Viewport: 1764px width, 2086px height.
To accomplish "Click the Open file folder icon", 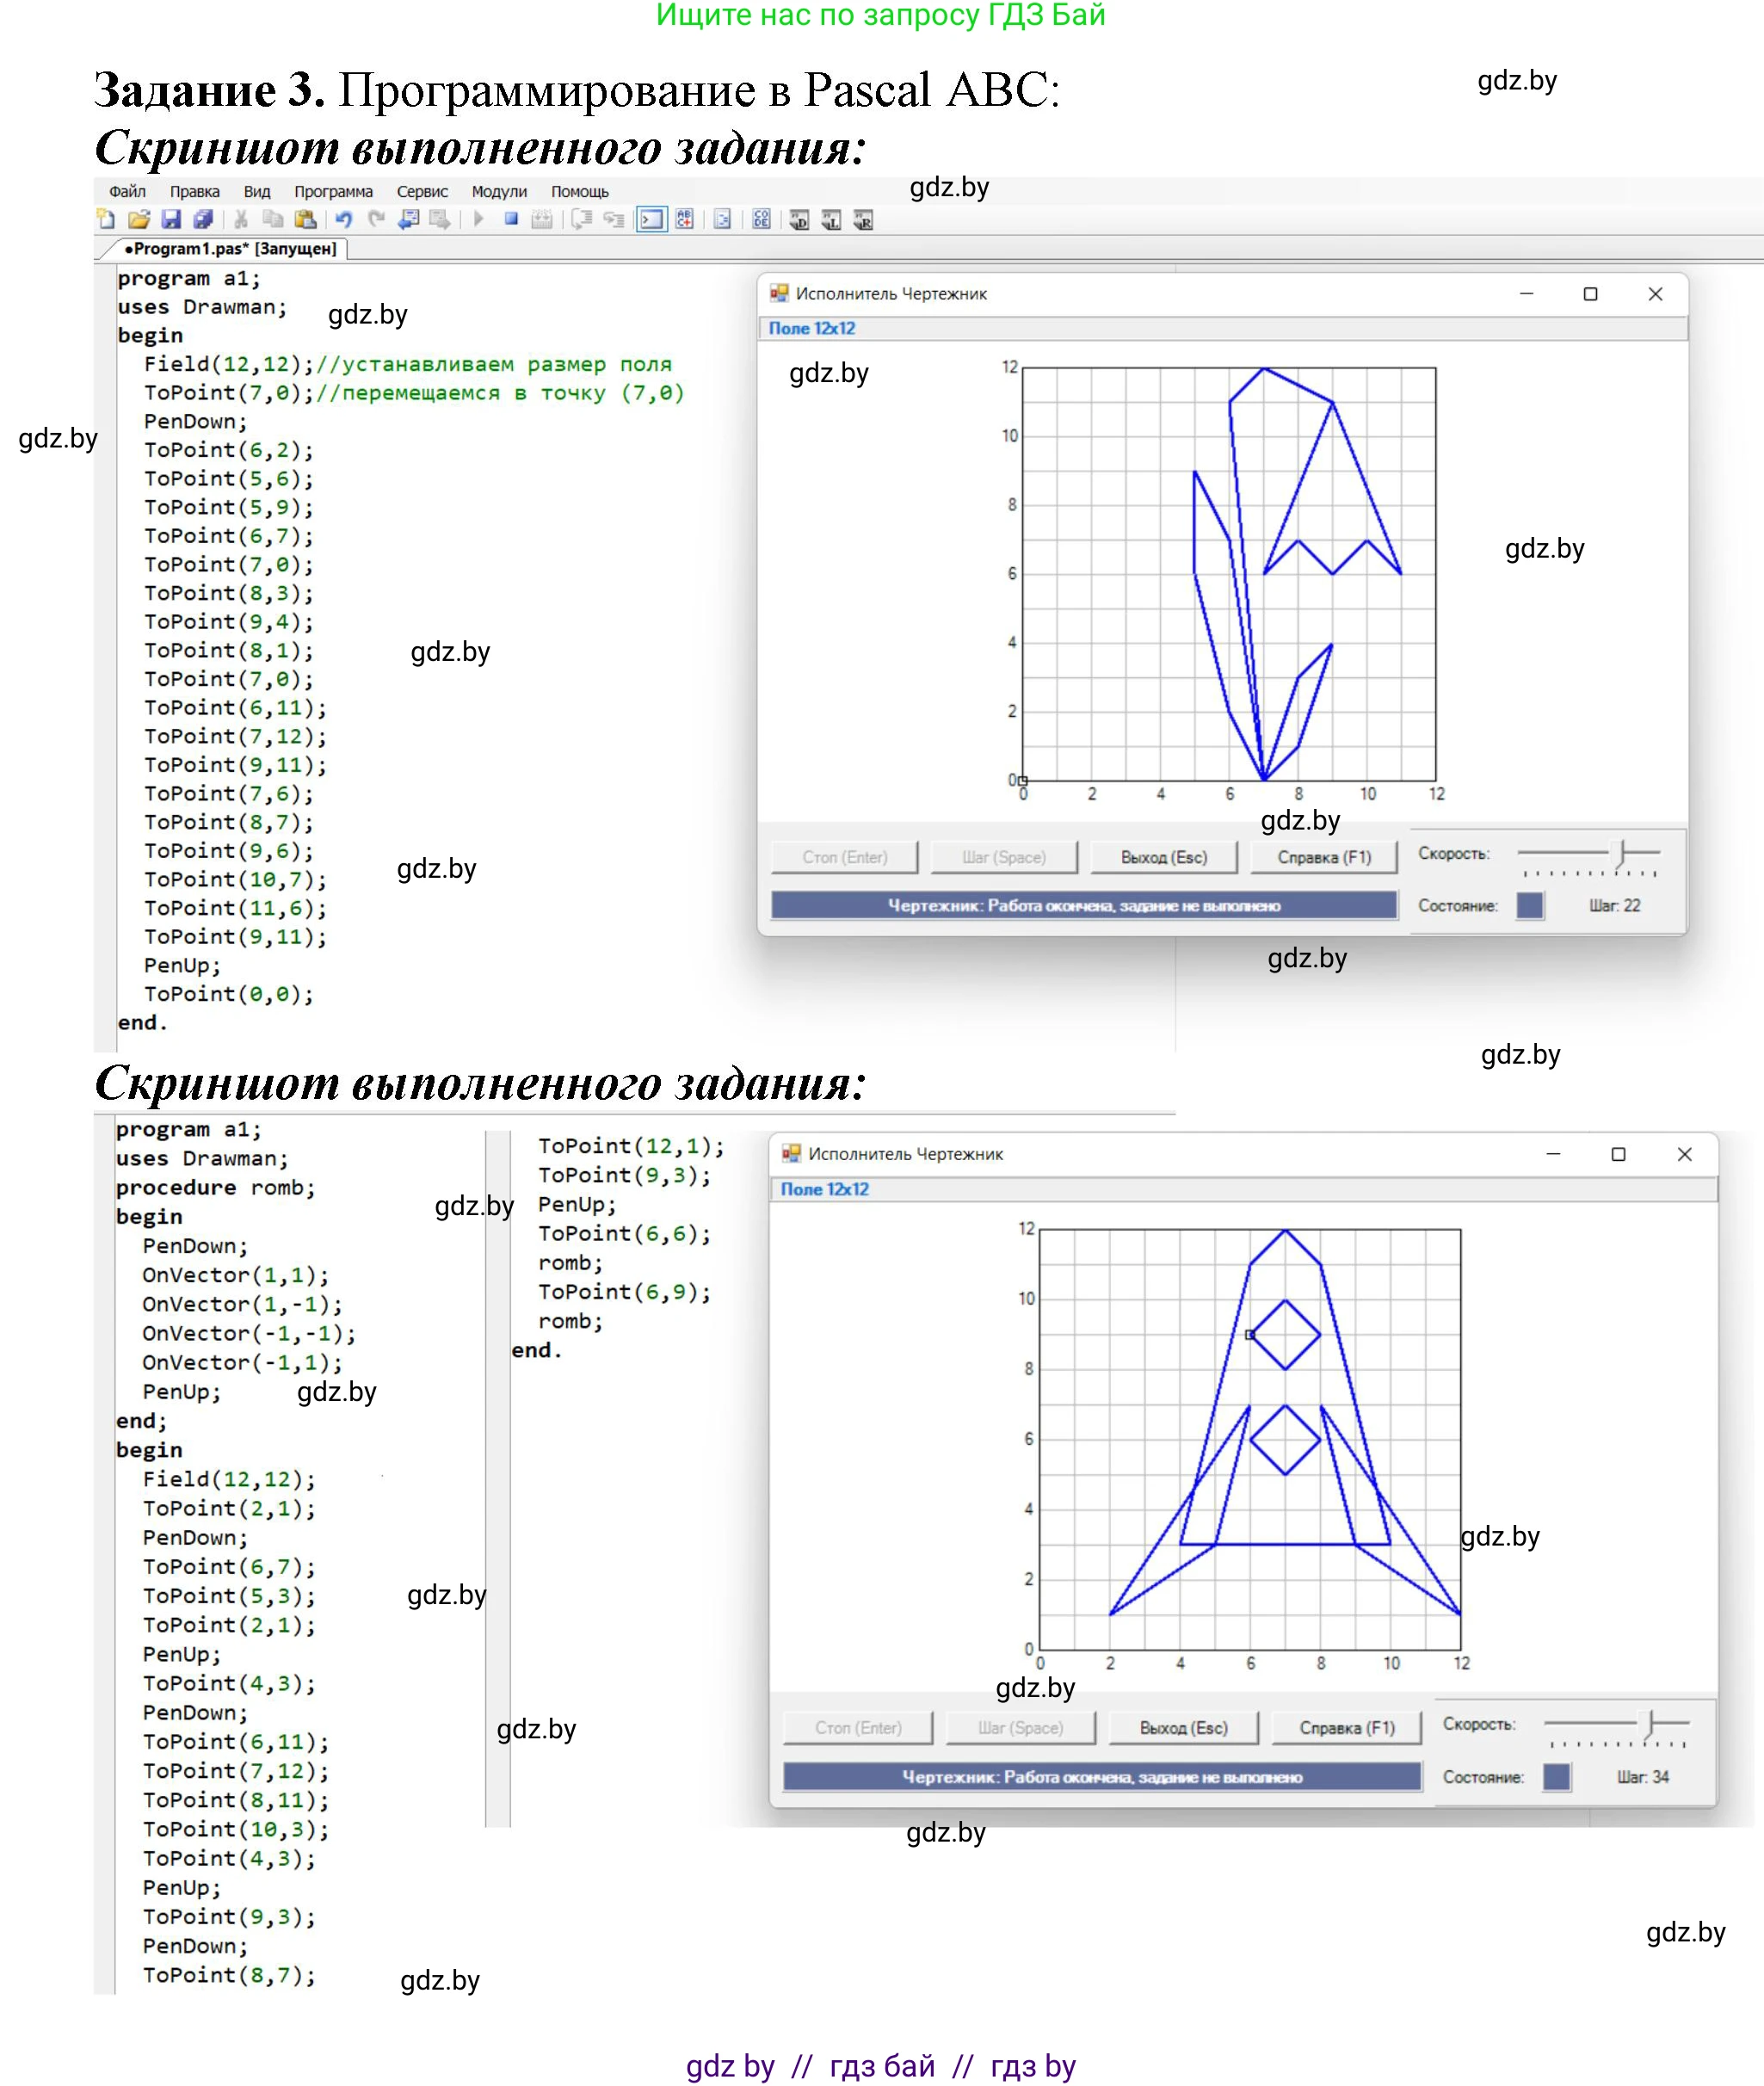I will point(139,219).
